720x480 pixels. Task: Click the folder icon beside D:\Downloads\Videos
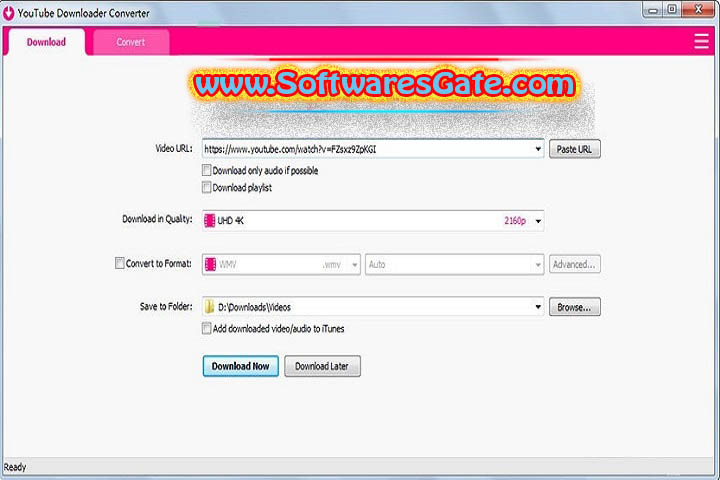click(209, 307)
